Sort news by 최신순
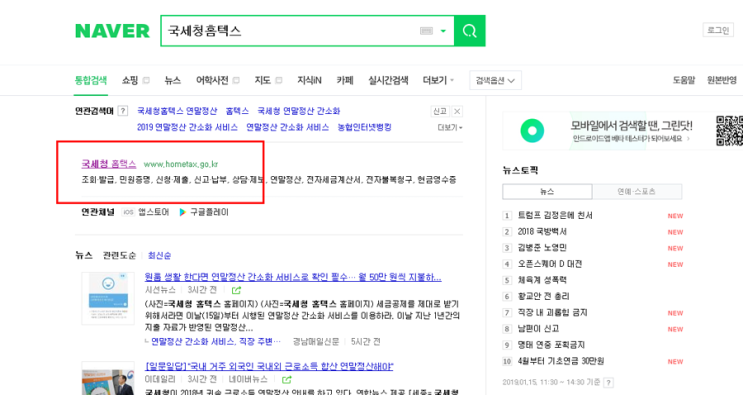This screenshot has height=395, width=743. click(x=159, y=255)
